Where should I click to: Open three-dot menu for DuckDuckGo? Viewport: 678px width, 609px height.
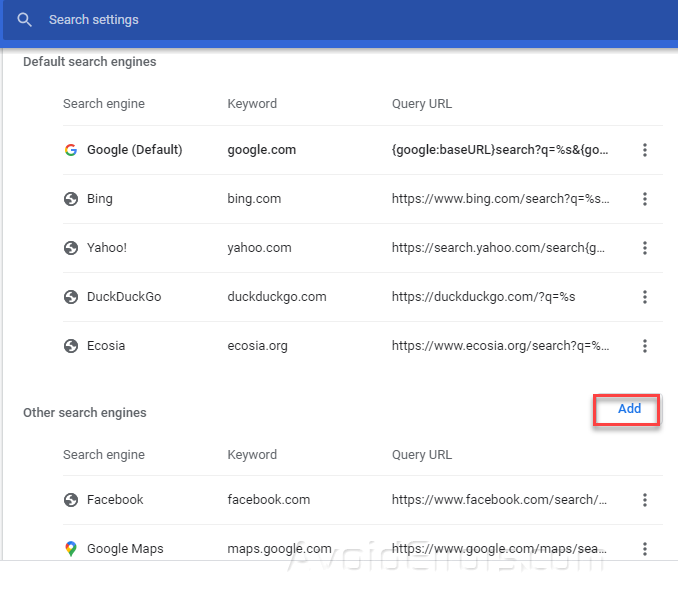pyautogui.click(x=645, y=297)
